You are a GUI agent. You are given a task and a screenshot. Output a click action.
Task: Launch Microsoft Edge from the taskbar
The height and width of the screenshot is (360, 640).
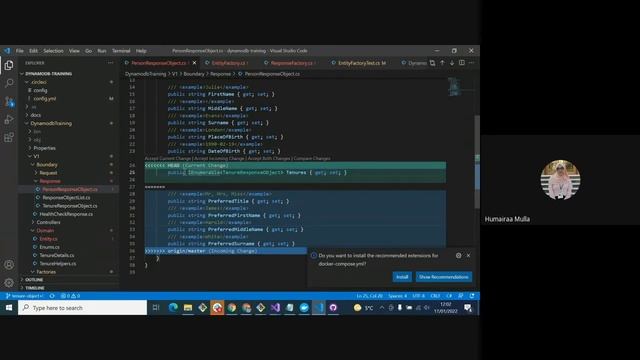click(x=173, y=308)
